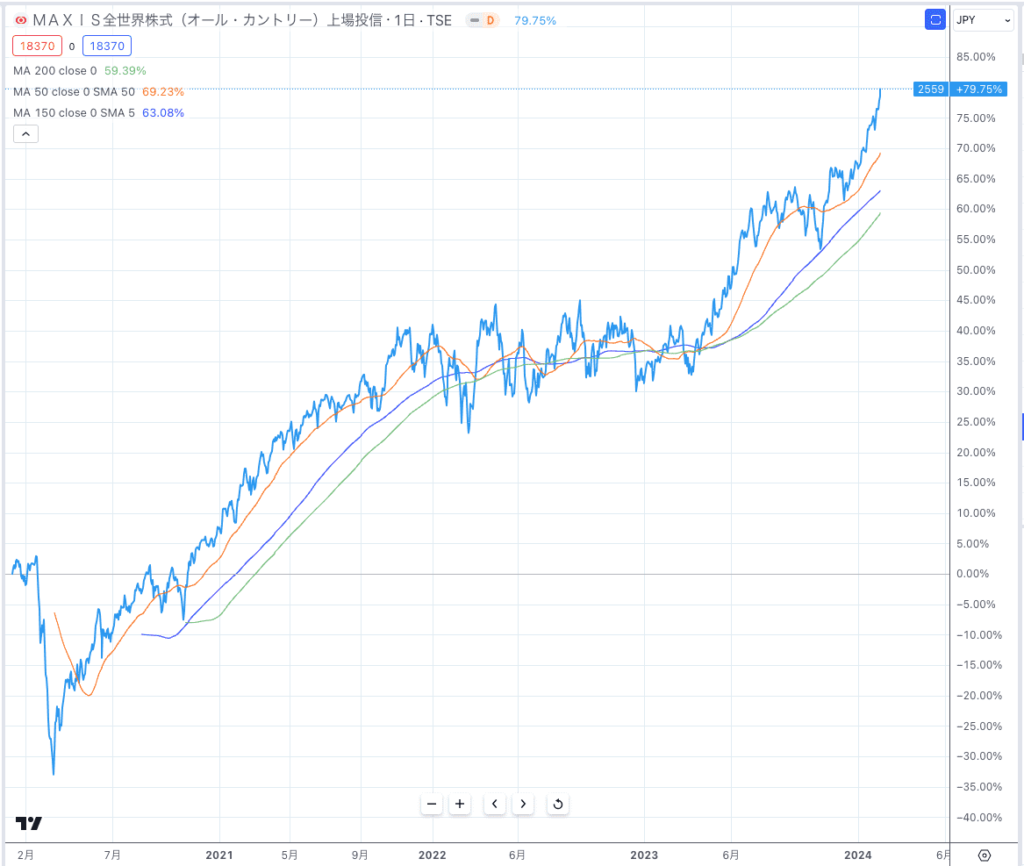Click the blue fullscreen square icon
The width and height of the screenshot is (1024, 866).
click(935, 20)
